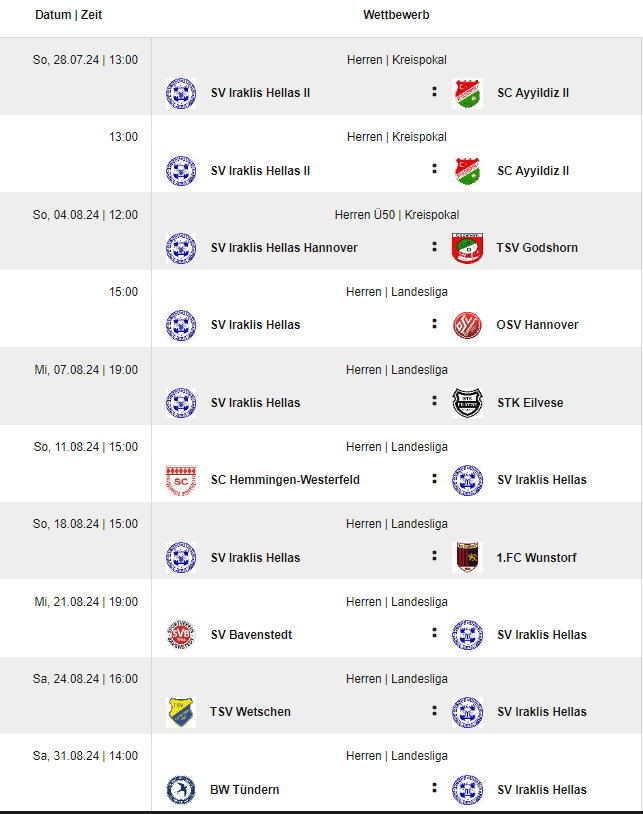The image size is (643, 814).
Task: Open the SV Iraklis Hellas Hannover team link
Action: pos(284,248)
